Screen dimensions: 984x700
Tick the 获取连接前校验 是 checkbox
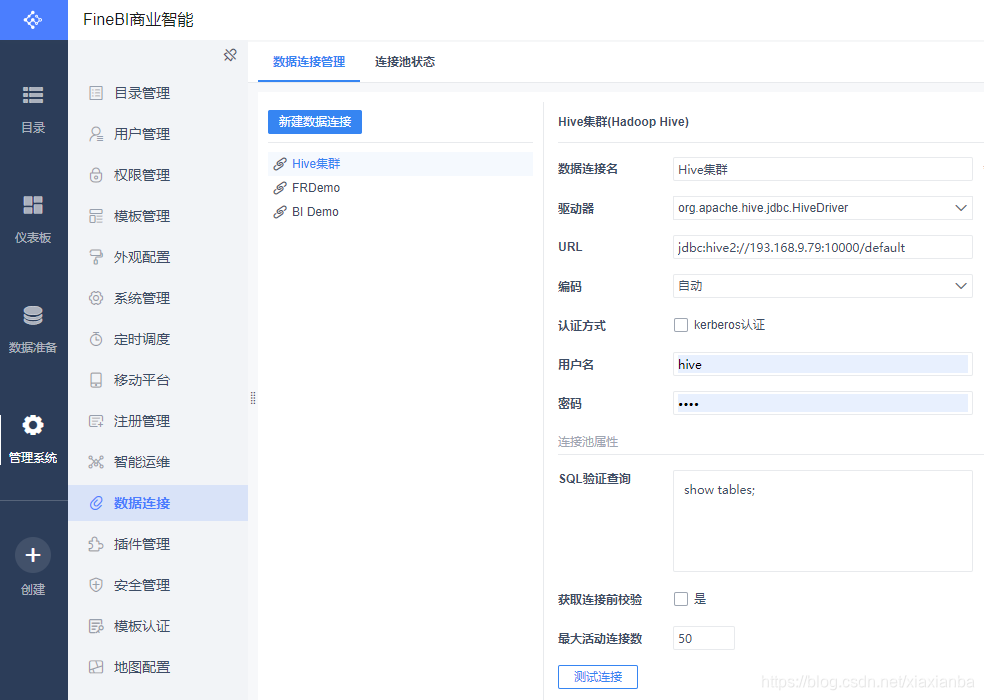coord(681,599)
